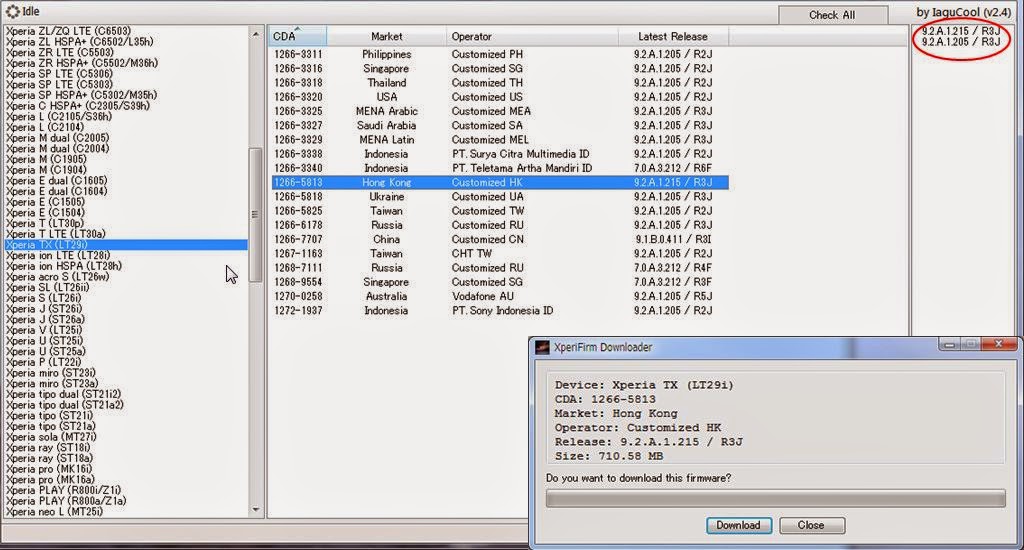1024x550 pixels.
Task: Select the Vodafone AU firmware row
Action: pos(500,297)
